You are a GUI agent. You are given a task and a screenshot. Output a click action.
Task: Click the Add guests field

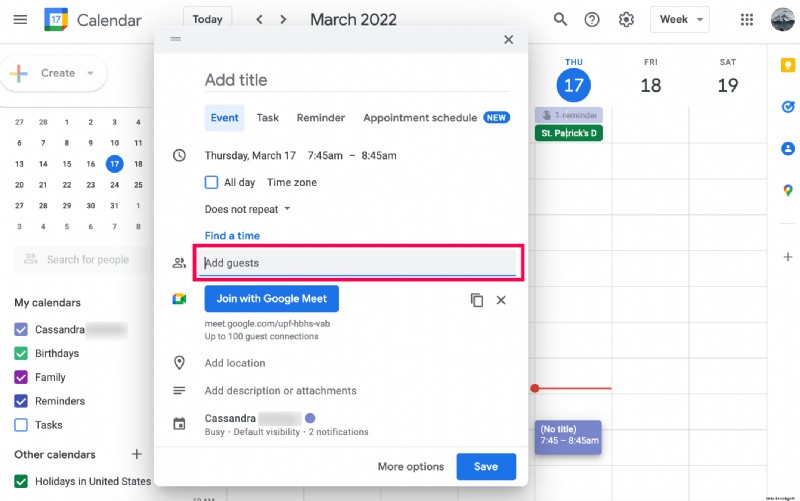pos(358,263)
